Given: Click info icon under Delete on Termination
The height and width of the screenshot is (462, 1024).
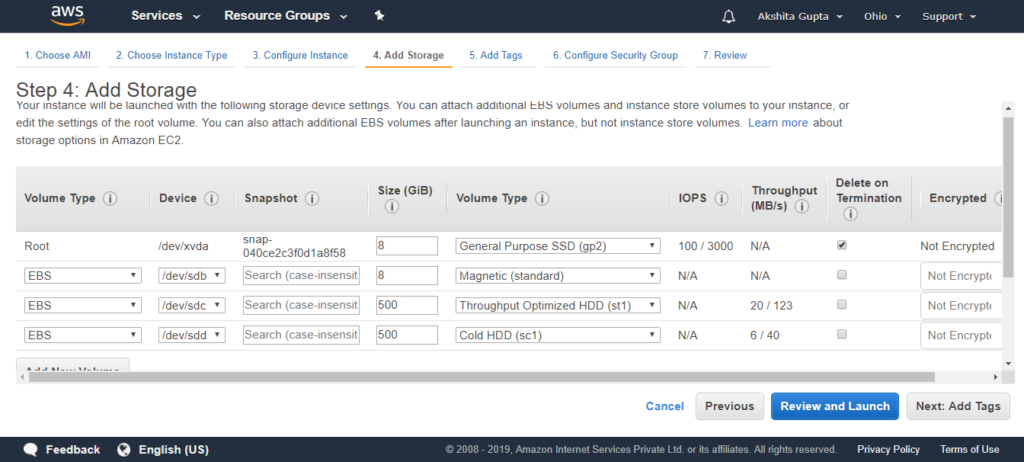Looking at the screenshot, I should [x=850, y=214].
